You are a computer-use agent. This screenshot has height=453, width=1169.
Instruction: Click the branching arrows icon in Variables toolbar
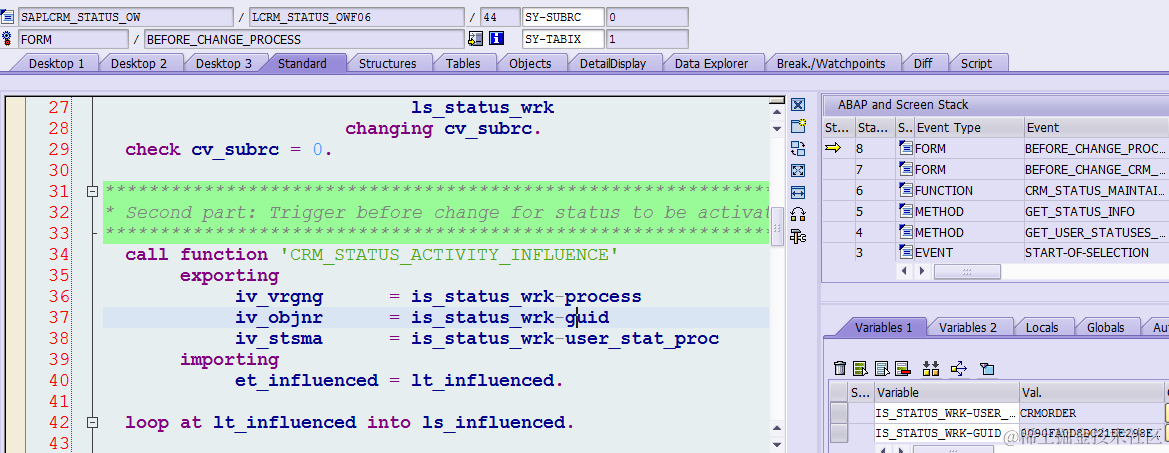(x=959, y=368)
